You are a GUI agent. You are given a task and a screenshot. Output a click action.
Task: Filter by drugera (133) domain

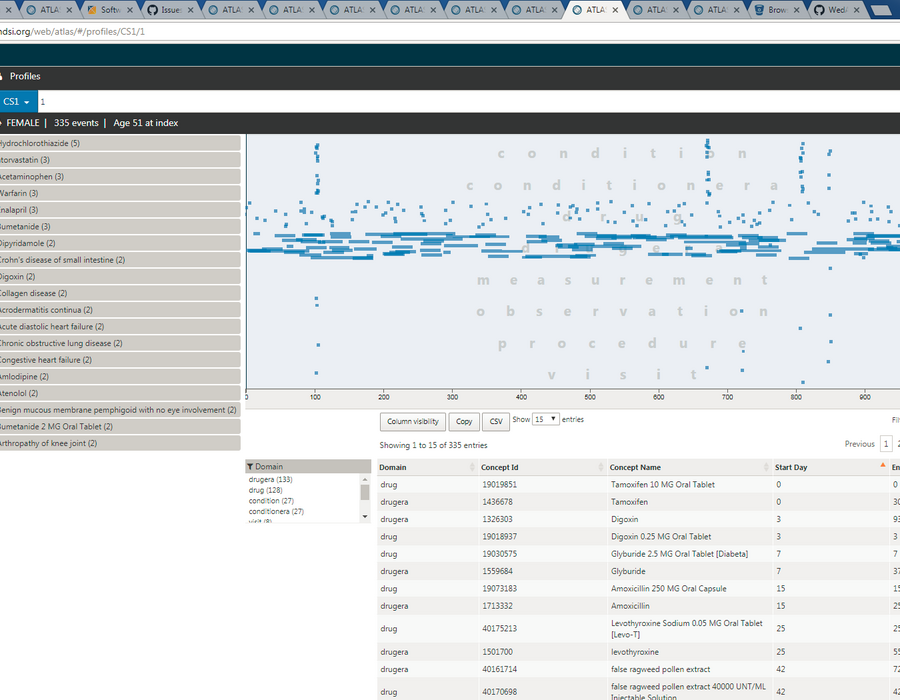click(x=270, y=480)
